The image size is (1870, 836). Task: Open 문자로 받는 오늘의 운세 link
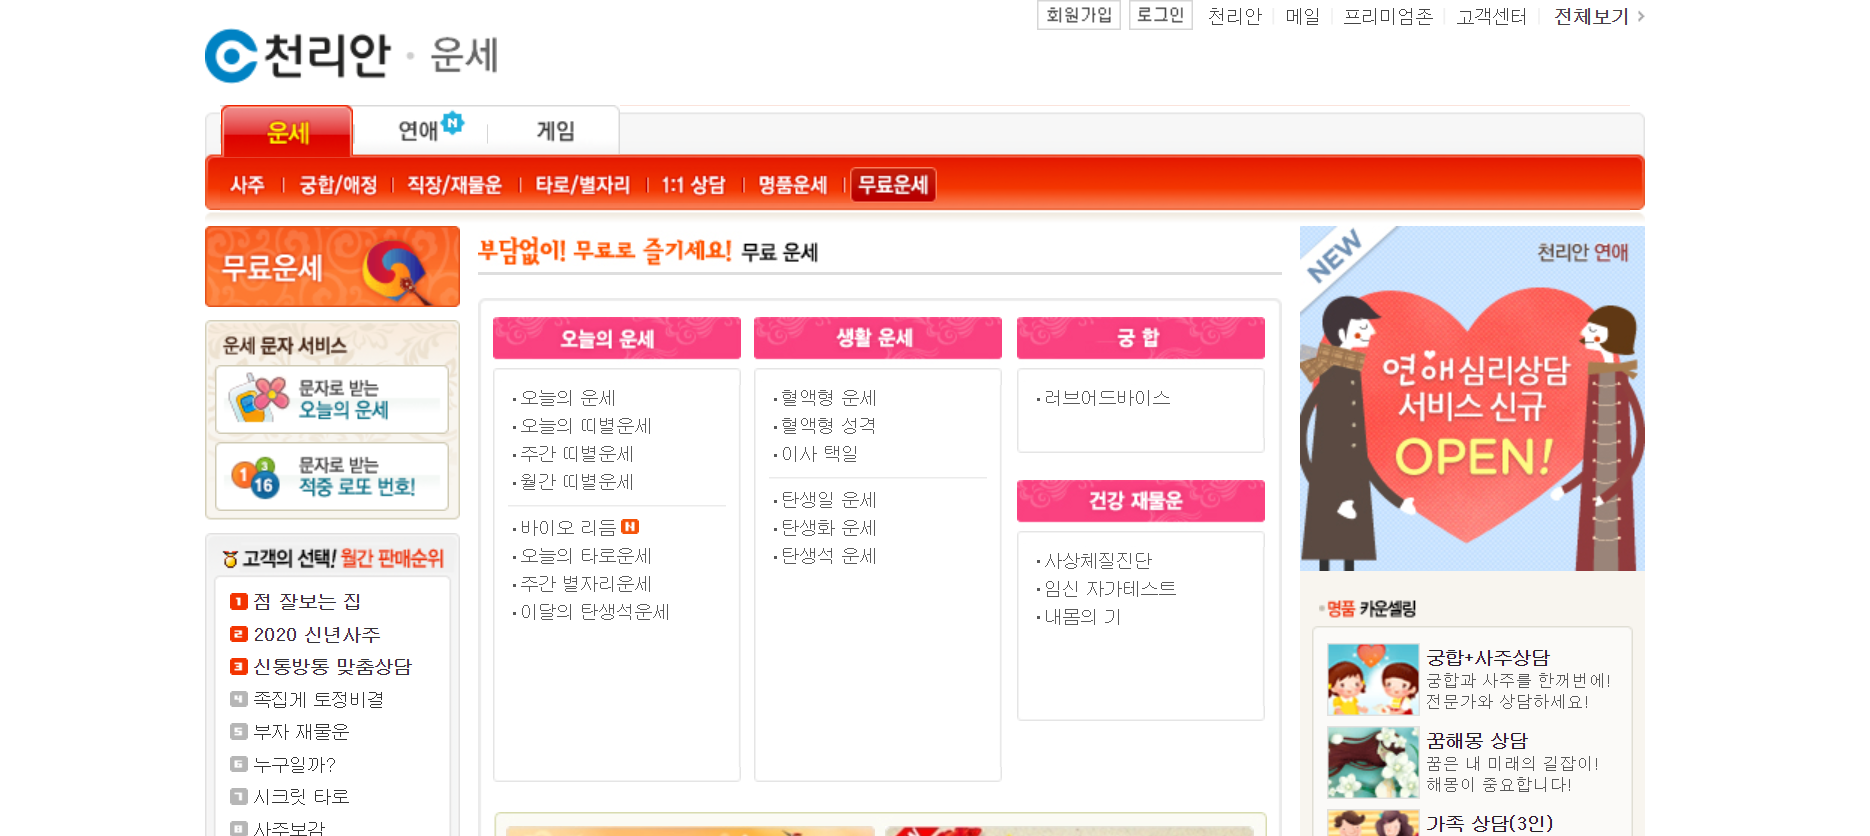point(343,399)
